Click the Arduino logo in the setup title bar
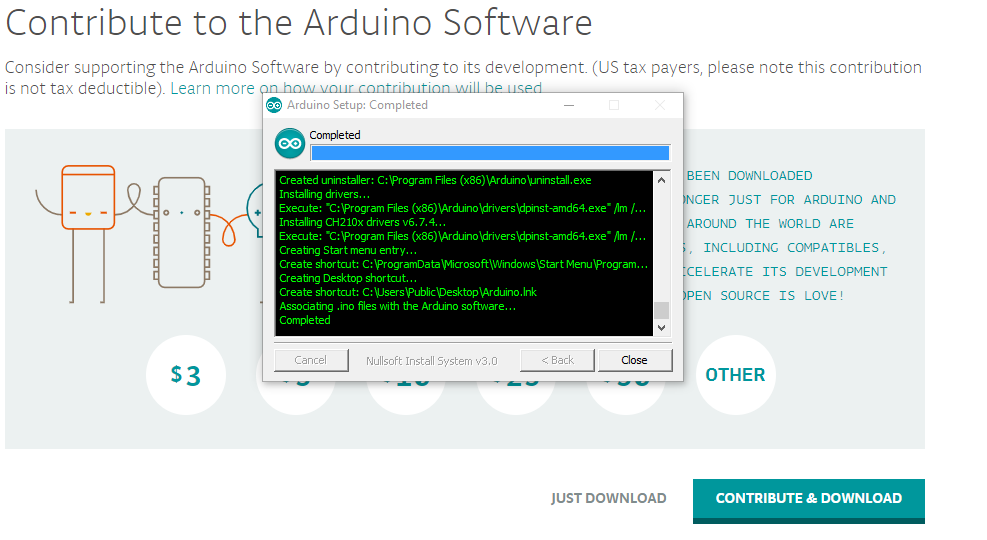The height and width of the screenshot is (540, 987). tap(274, 105)
